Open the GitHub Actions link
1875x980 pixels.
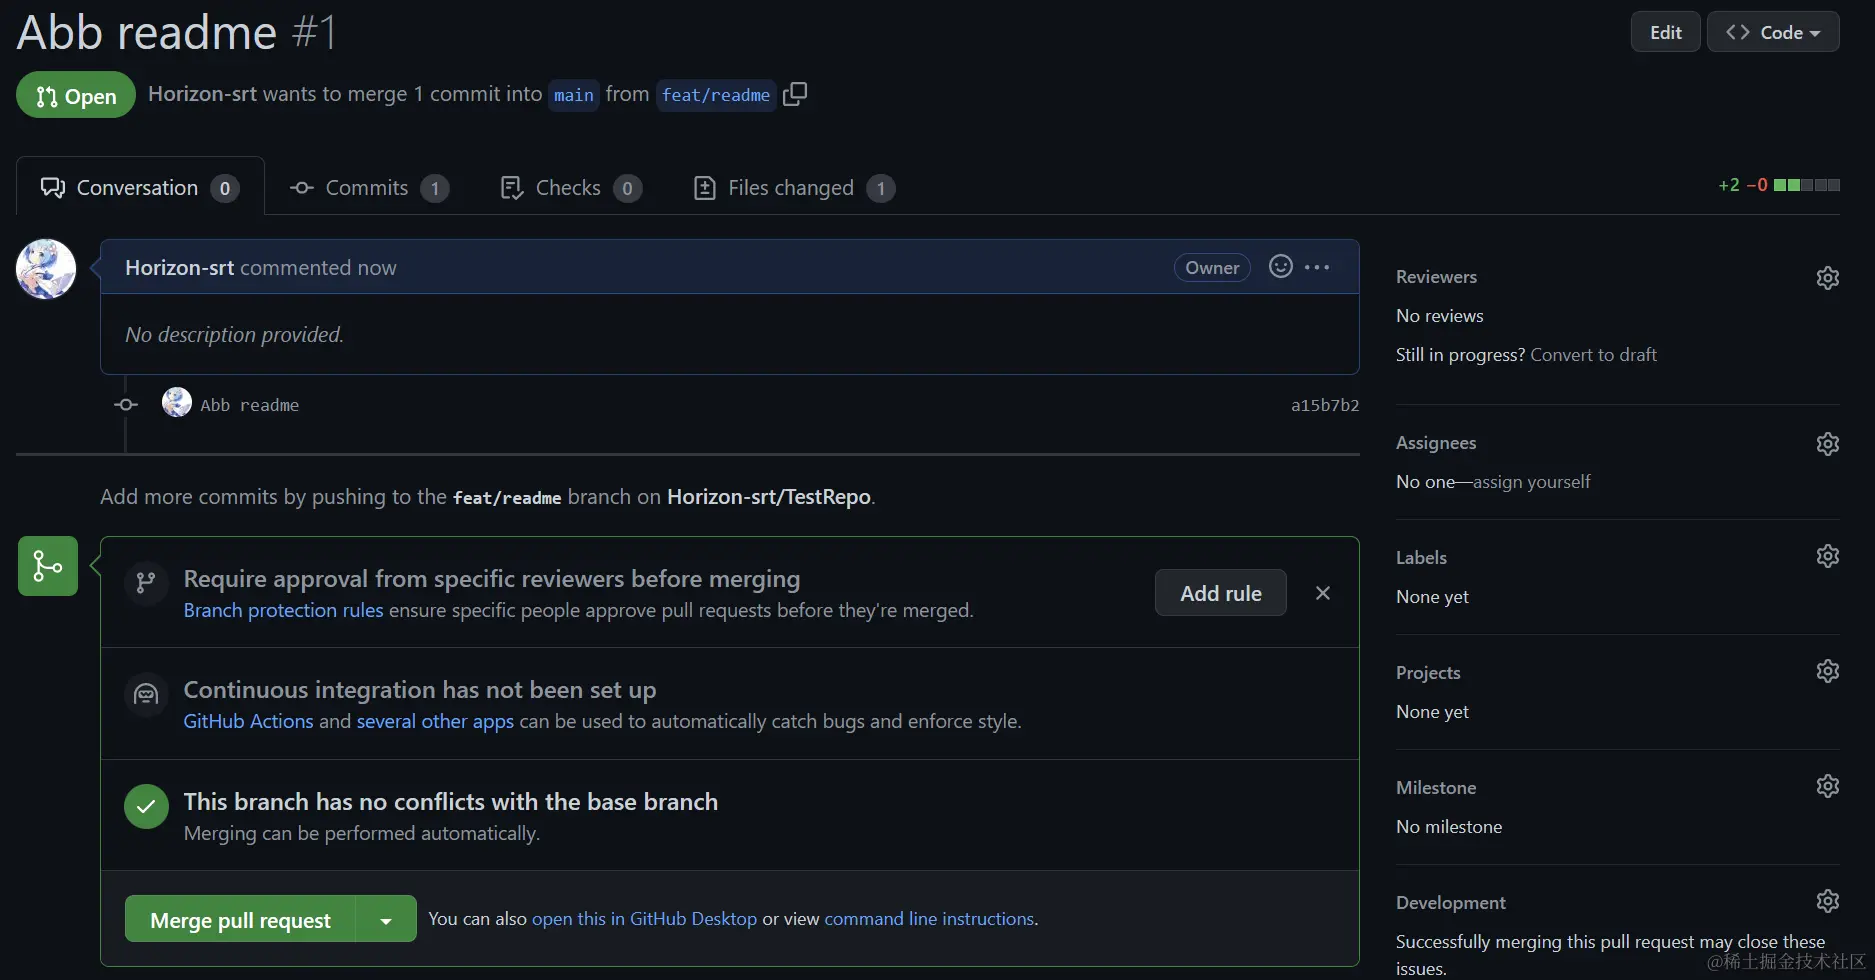[248, 721]
